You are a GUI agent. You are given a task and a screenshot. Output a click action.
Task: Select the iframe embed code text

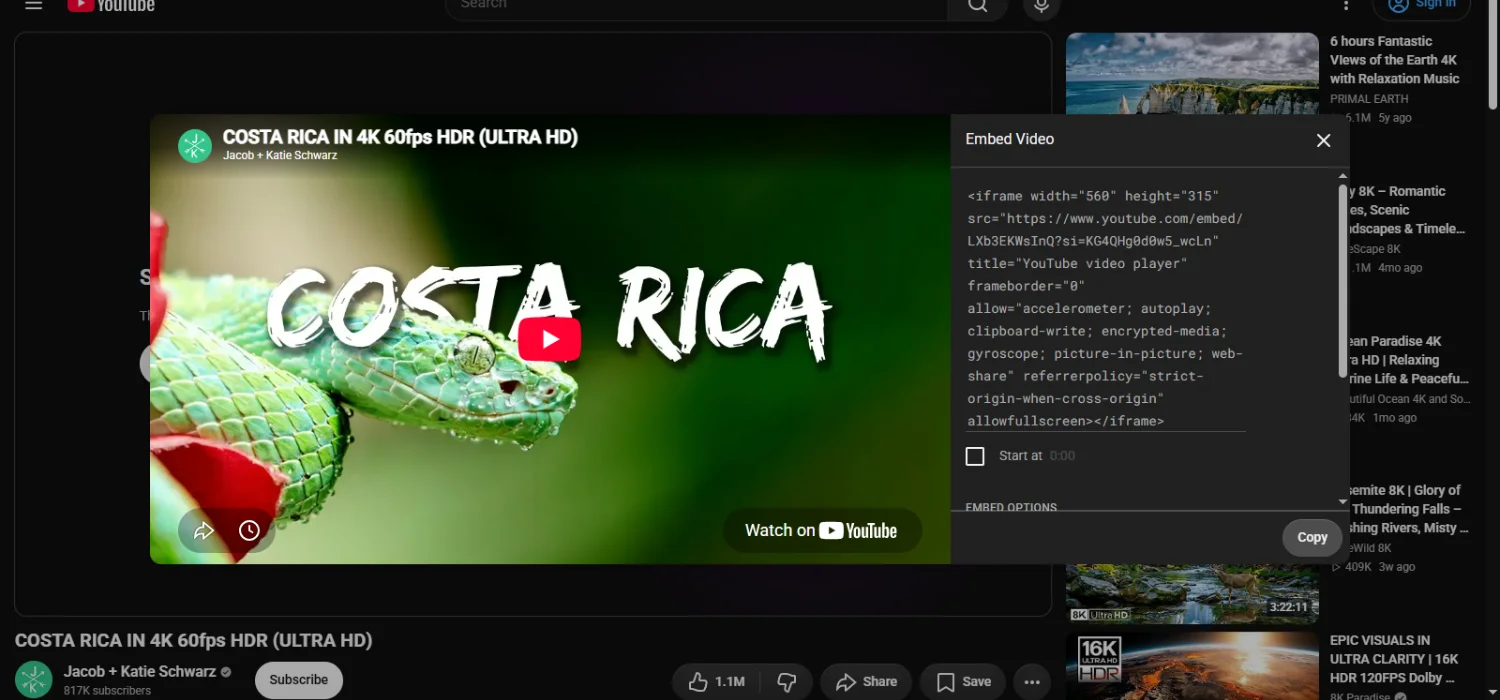pos(1106,309)
